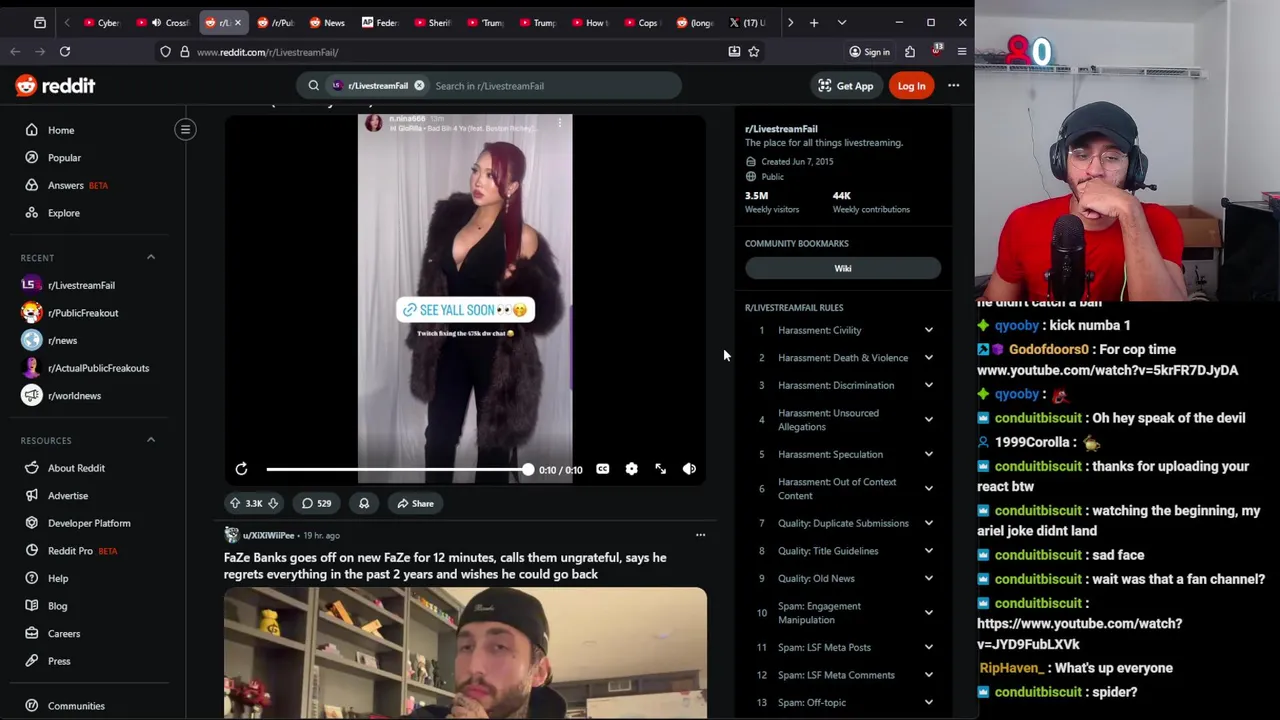The width and height of the screenshot is (1280, 720).
Task: Bookmark this page with the star icon
Action: tap(754, 51)
